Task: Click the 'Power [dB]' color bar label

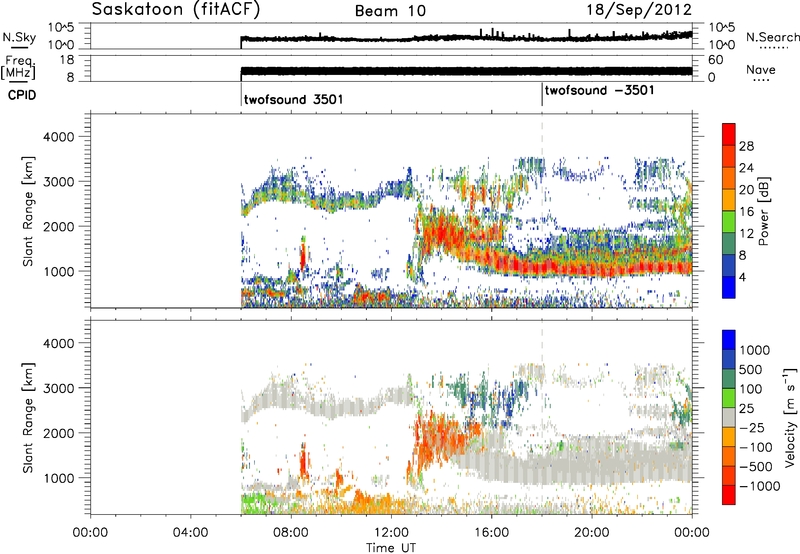Action: (x=764, y=211)
